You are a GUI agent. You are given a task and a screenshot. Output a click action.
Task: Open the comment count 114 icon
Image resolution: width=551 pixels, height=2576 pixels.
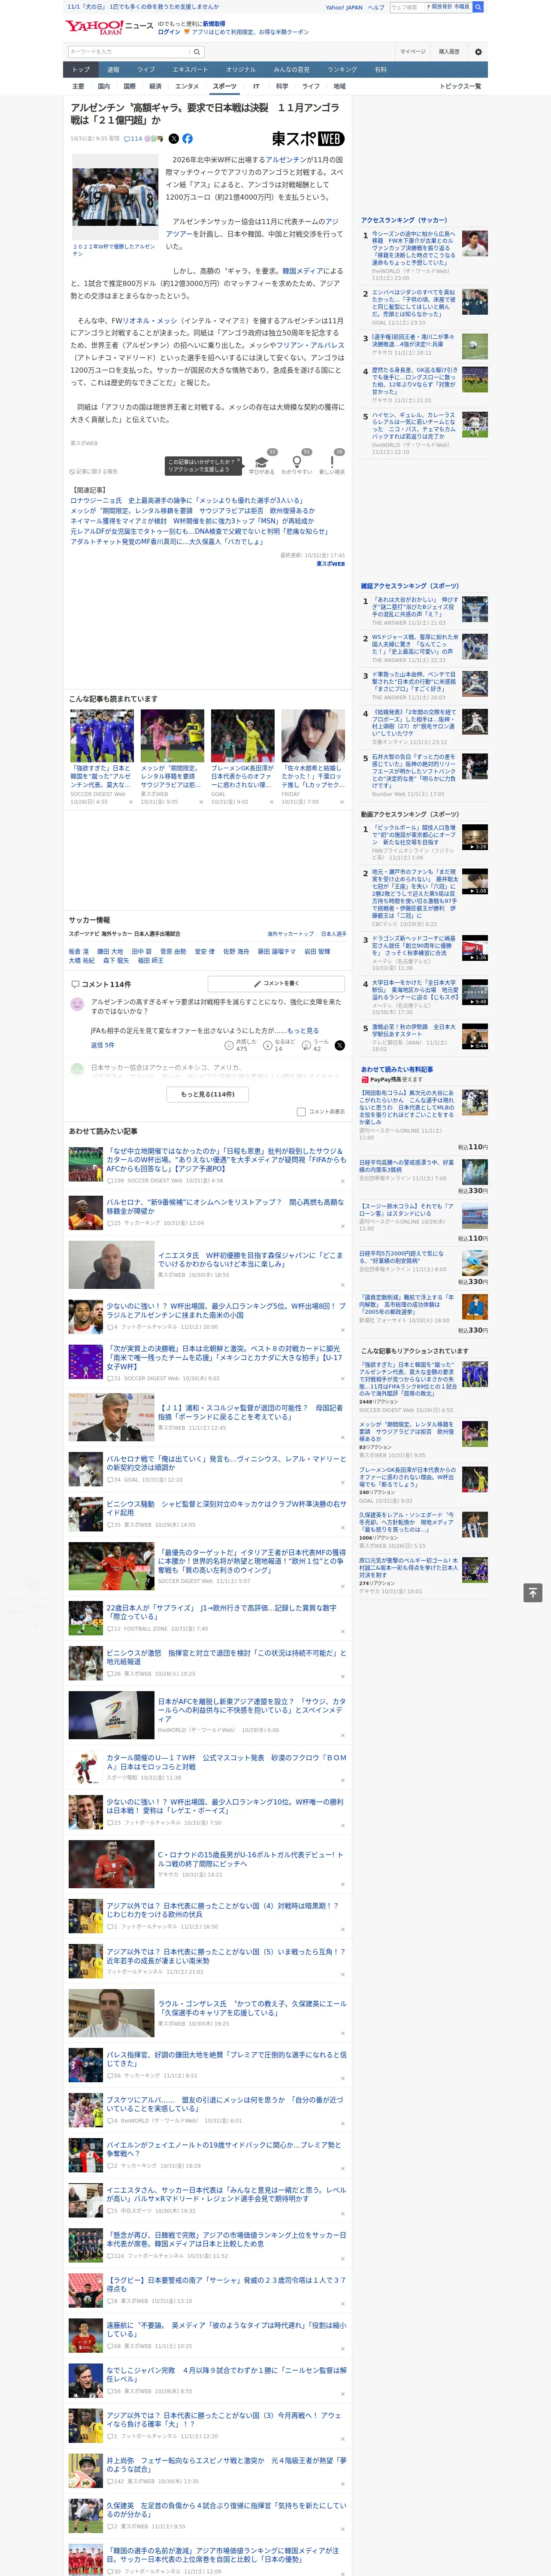[x=132, y=139]
